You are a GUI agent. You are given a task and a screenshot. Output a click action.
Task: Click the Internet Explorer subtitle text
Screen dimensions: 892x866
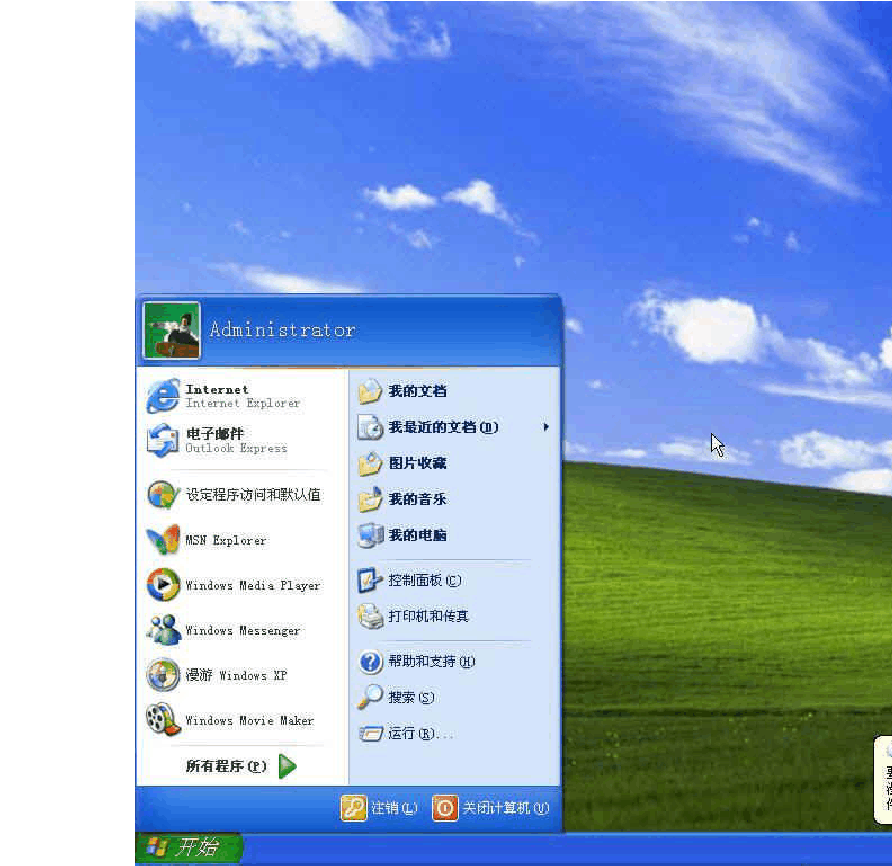pos(242,403)
